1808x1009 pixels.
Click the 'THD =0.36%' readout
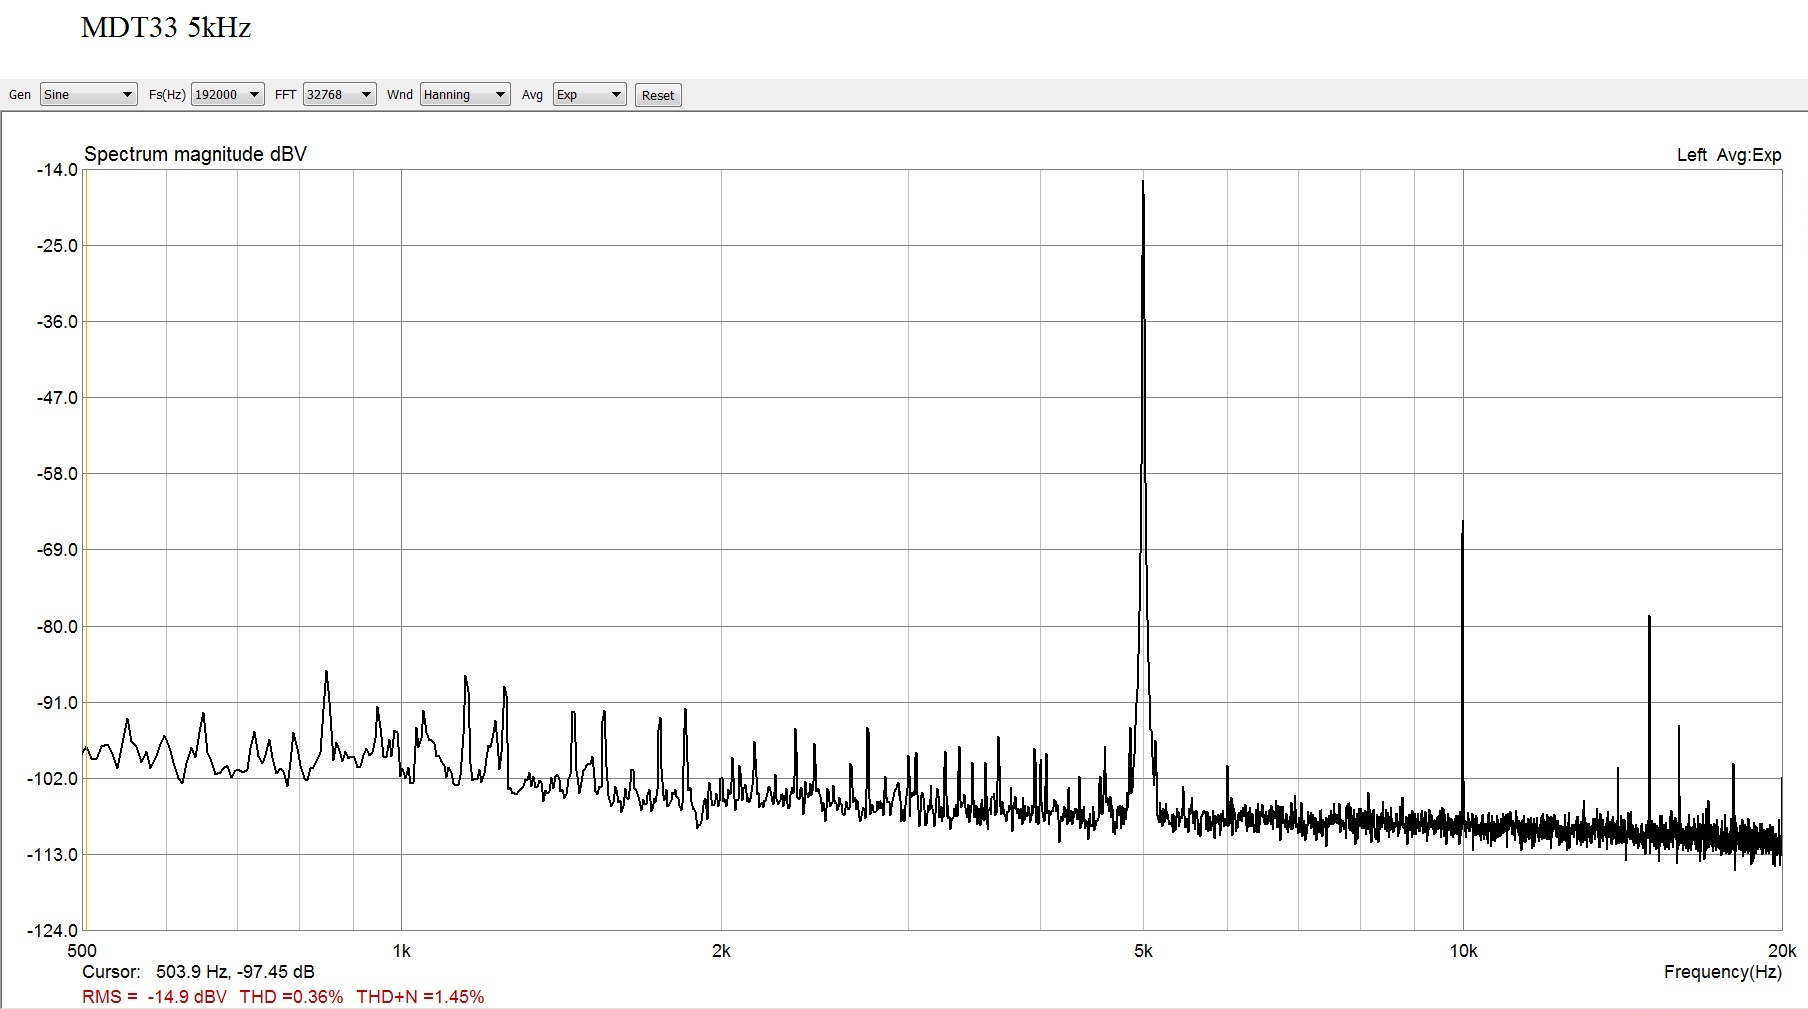(x=291, y=997)
